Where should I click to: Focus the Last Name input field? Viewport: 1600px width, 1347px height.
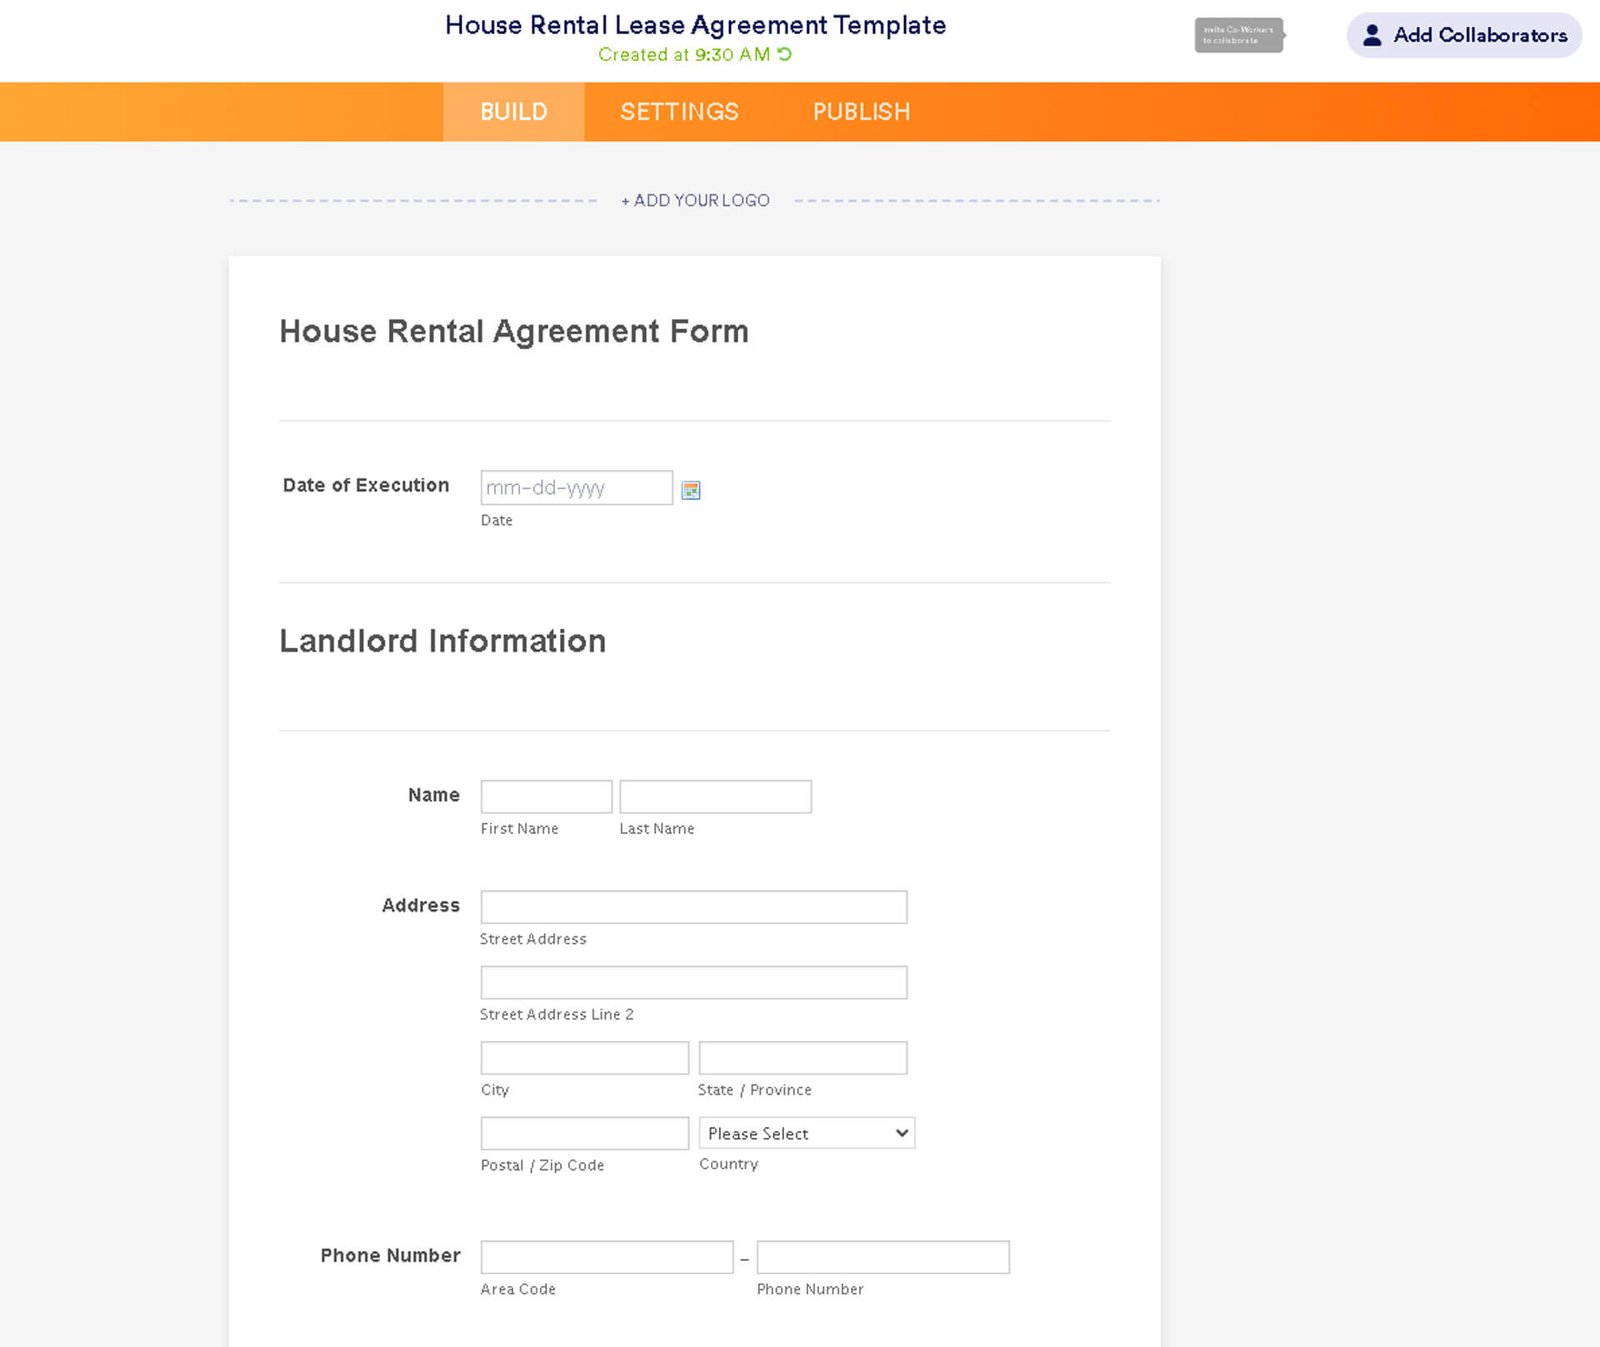coord(715,797)
